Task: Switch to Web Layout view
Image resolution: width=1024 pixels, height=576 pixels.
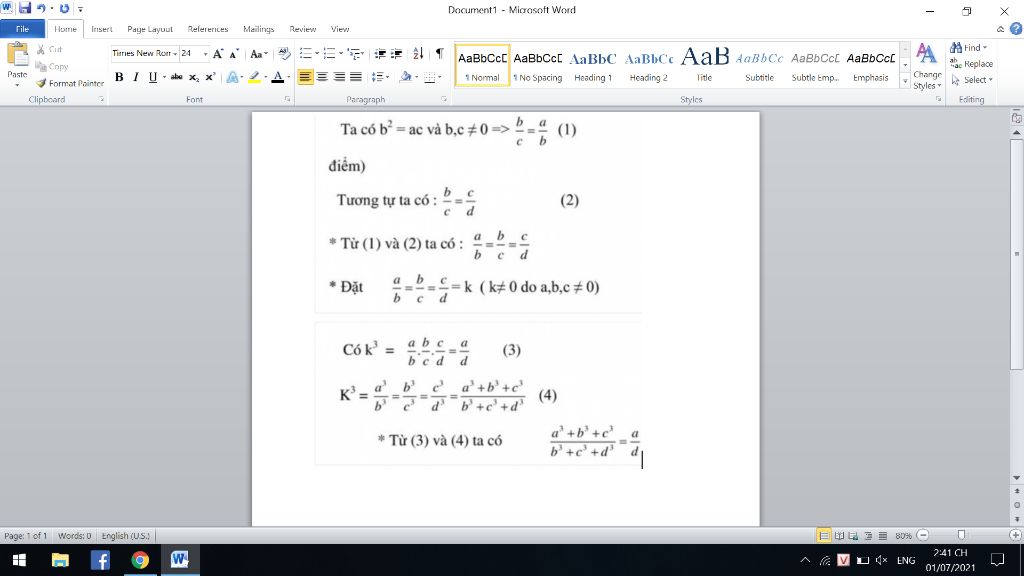Action: [854, 536]
